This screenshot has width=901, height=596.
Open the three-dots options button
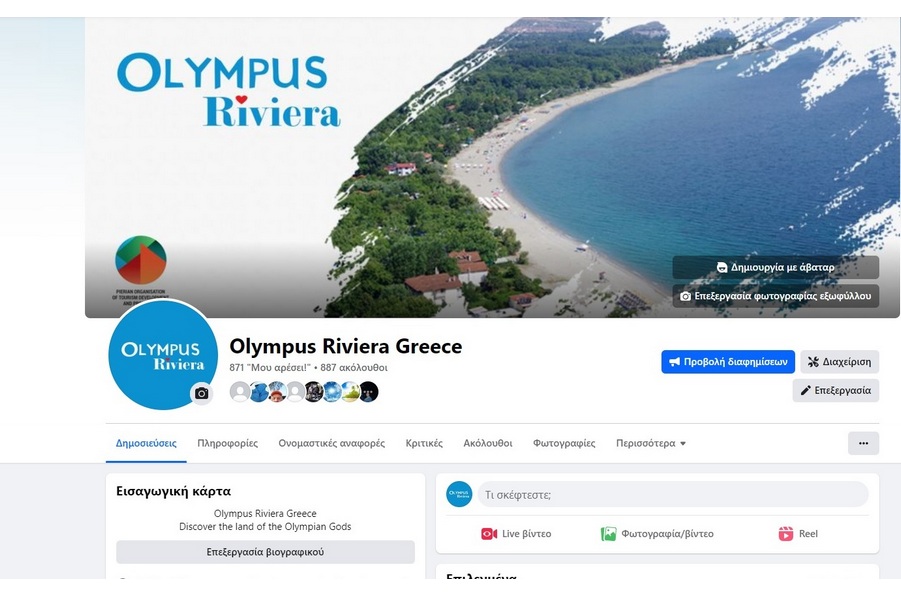pyautogui.click(x=863, y=443)
